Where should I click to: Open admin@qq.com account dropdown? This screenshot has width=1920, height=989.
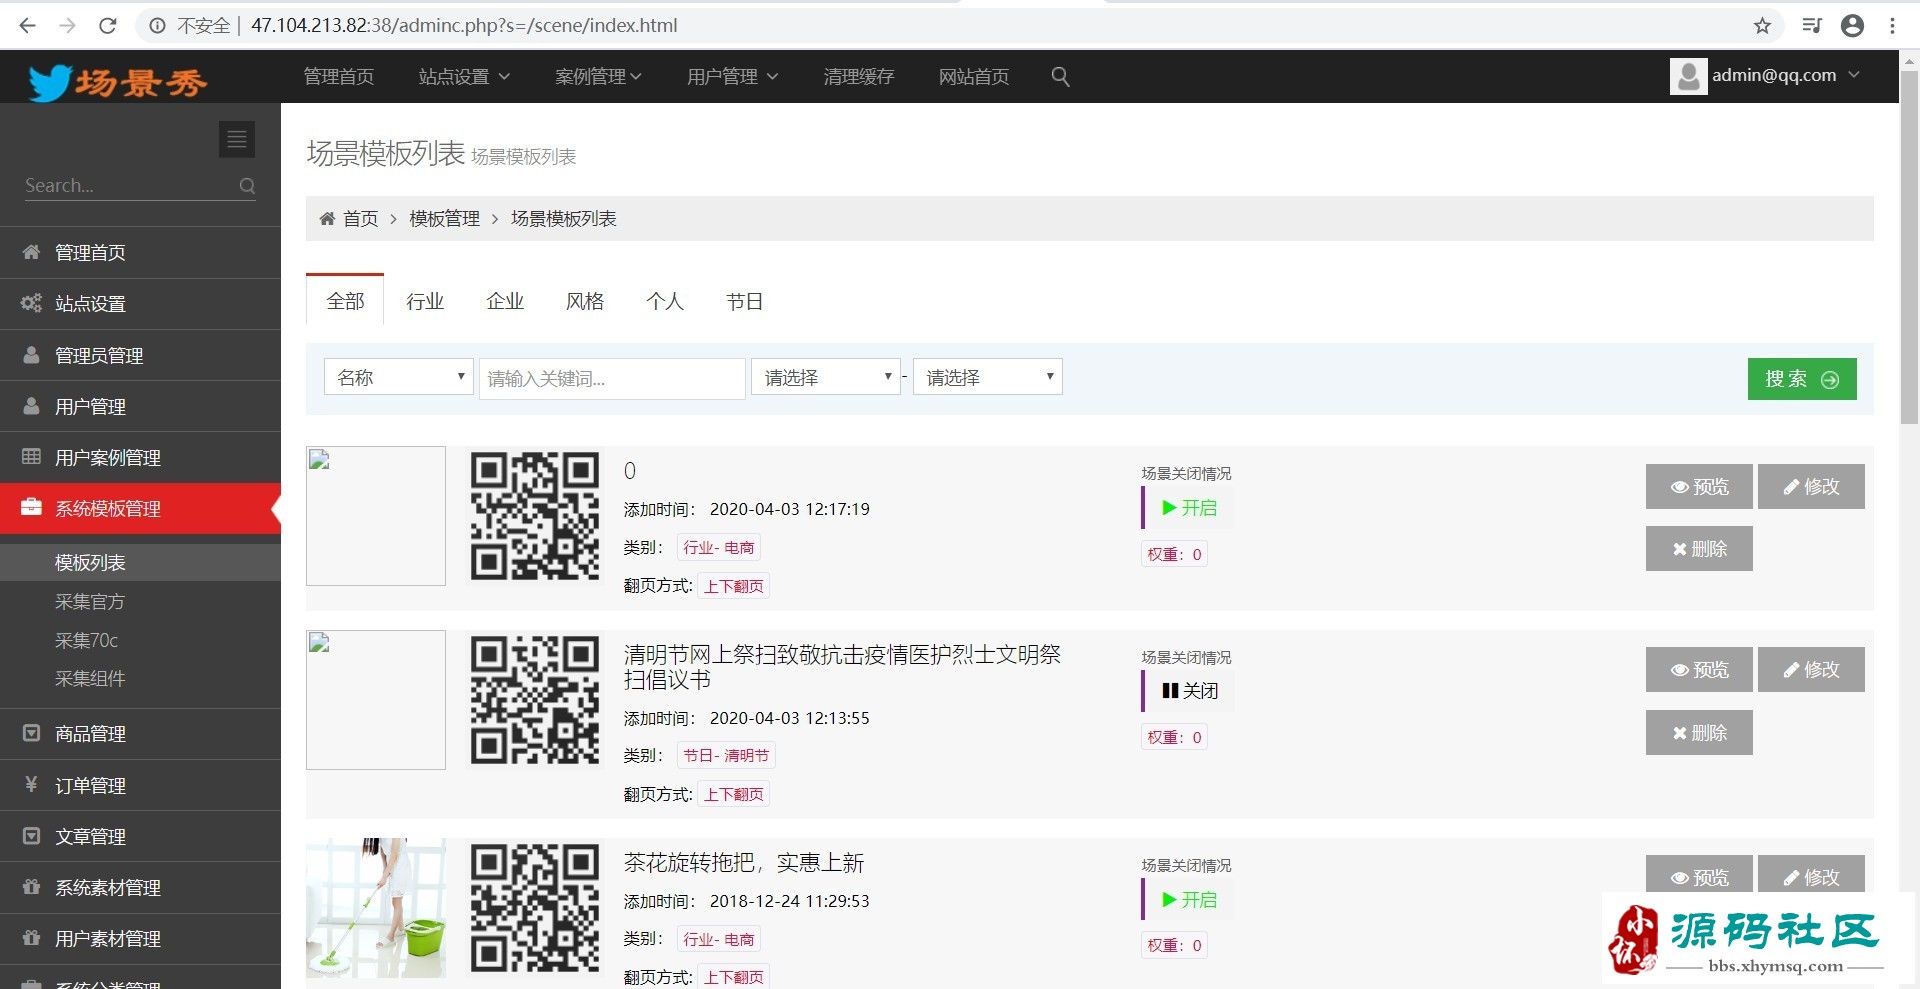pyautogui.click(x=1766, y=76)
